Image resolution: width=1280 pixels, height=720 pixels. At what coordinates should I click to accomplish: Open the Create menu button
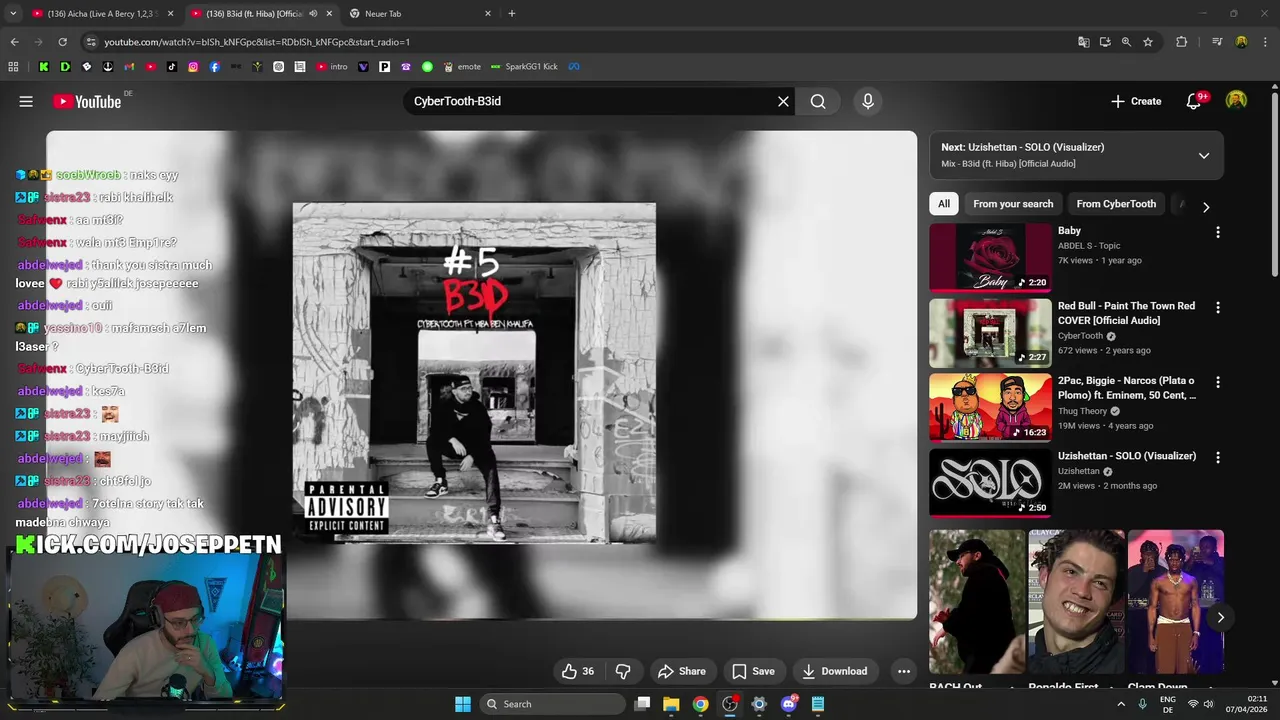pyautogui.click(x=1136, y=101)
